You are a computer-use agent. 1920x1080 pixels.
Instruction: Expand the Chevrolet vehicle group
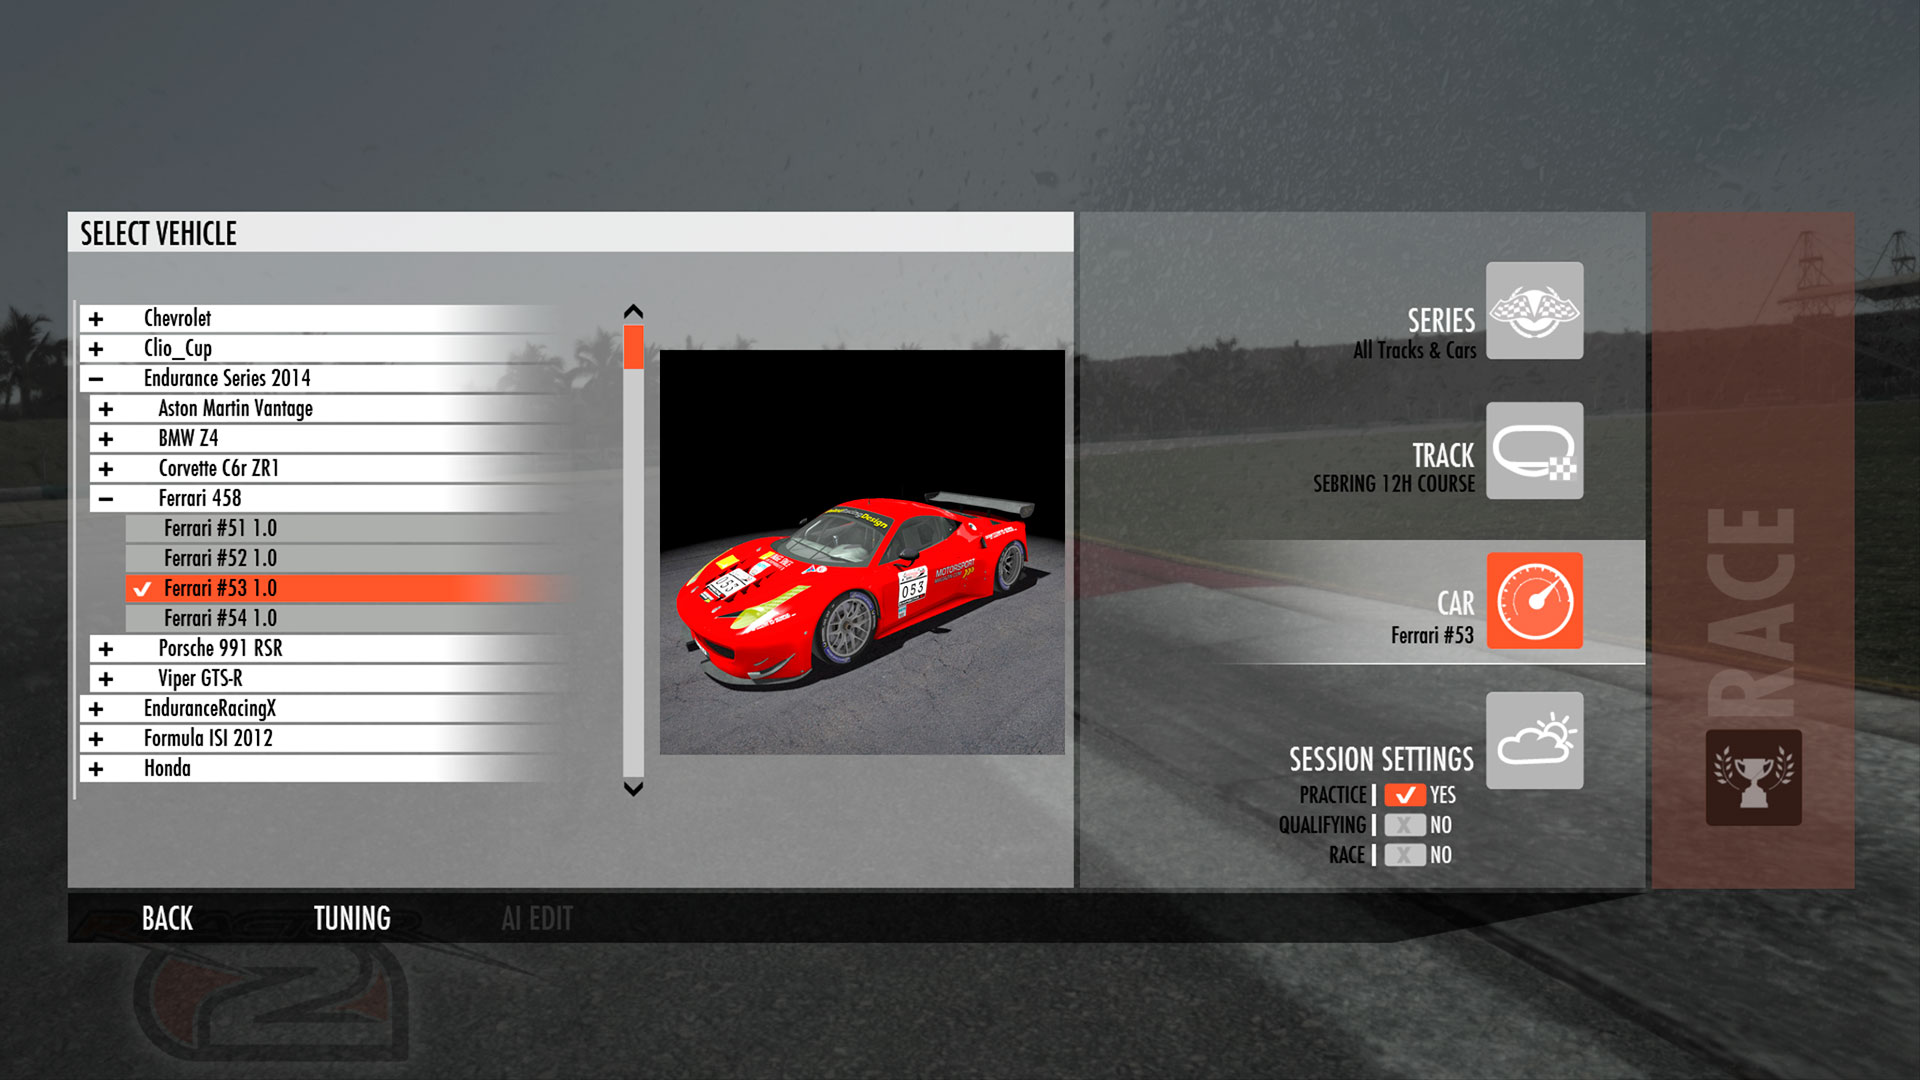96,319
